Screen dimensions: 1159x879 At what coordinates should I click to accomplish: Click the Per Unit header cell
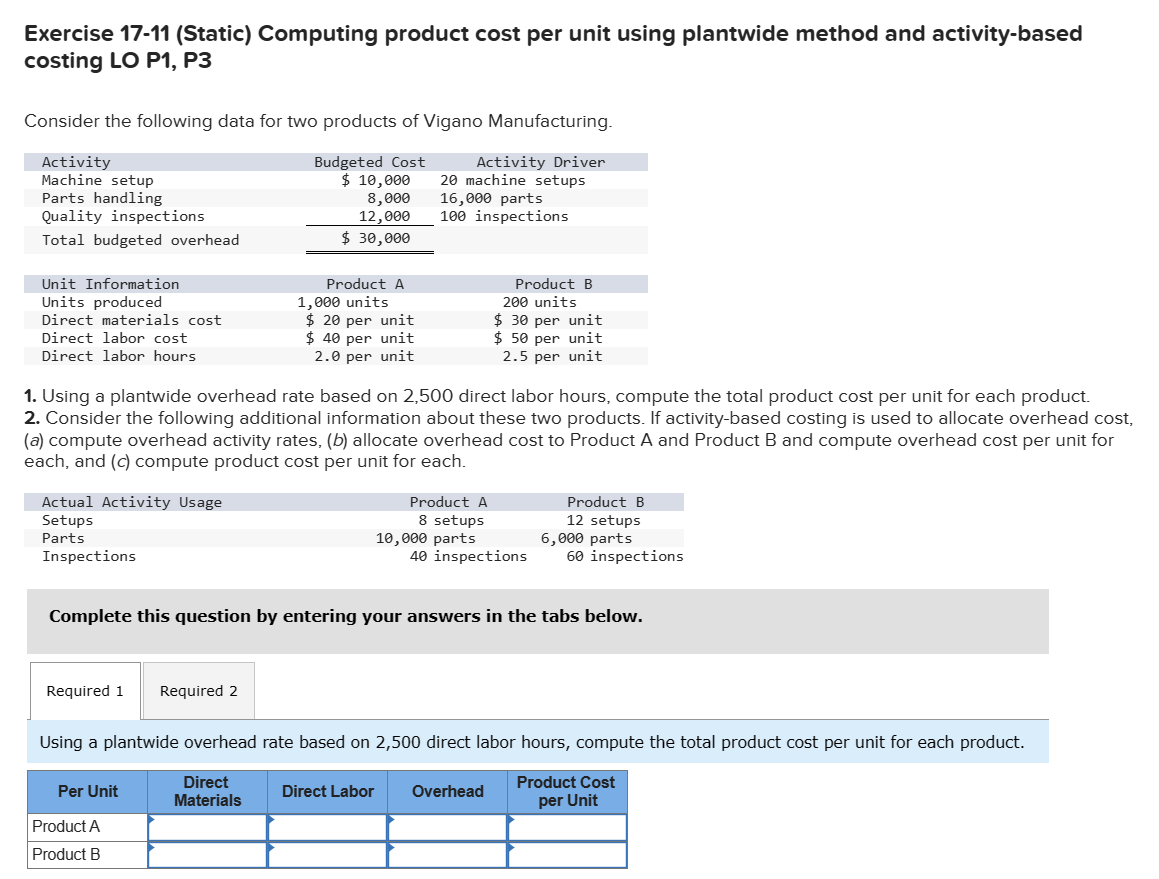click(x=85, y=791)
